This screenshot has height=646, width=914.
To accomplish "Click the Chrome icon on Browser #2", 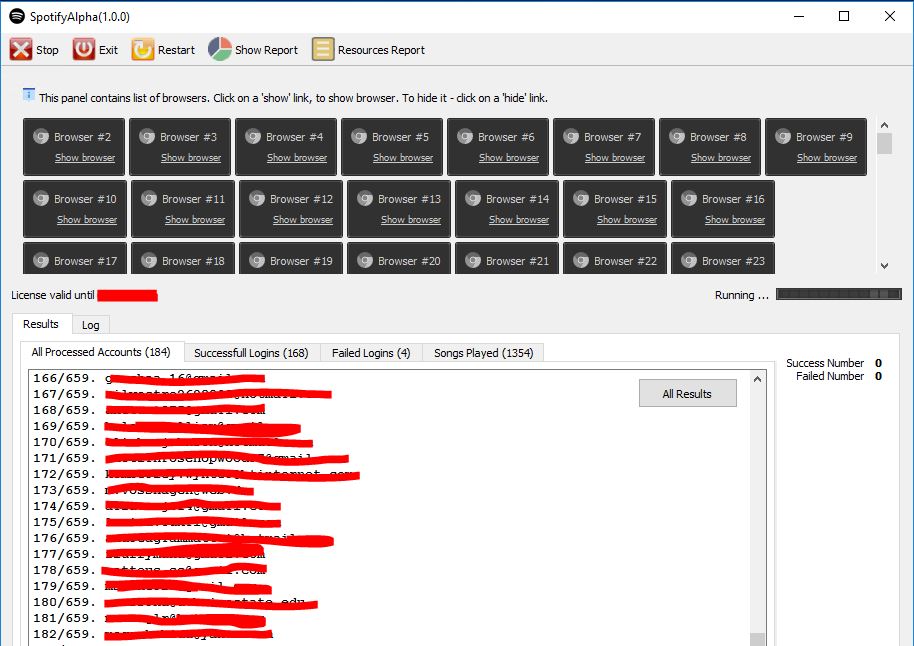I will pos(41,136).
